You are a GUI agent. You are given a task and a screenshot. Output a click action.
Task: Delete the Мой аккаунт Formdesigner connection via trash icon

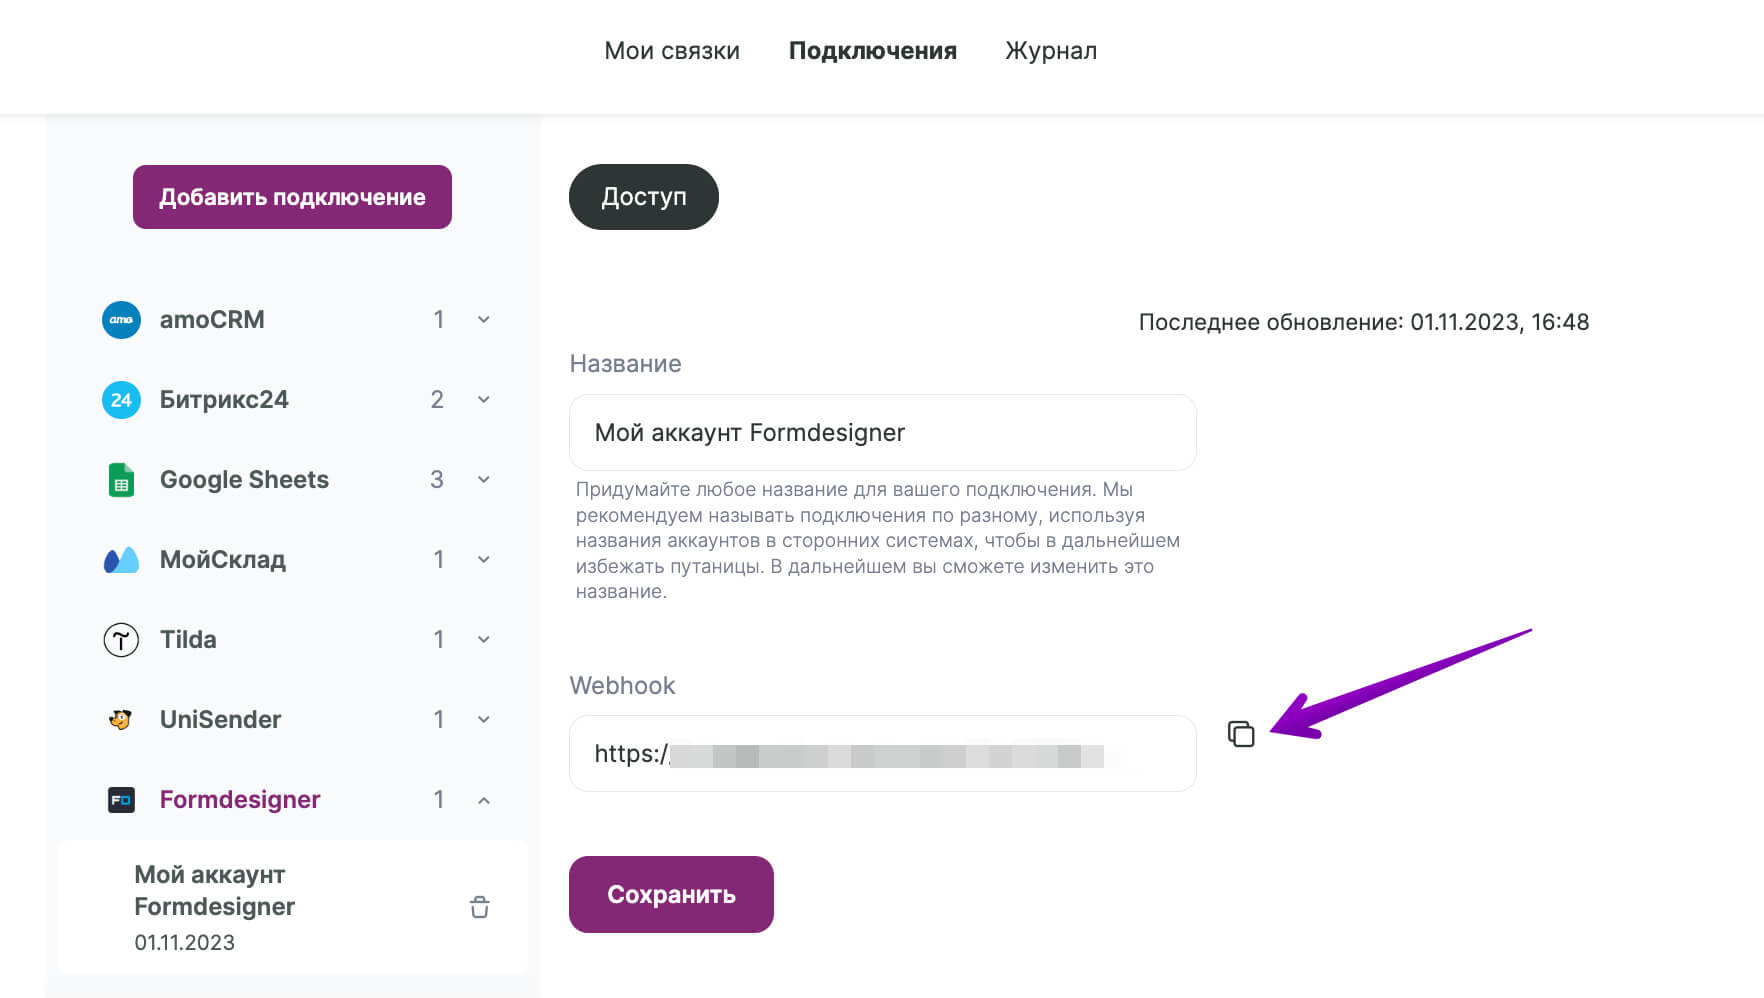click(x=480, y=907)
